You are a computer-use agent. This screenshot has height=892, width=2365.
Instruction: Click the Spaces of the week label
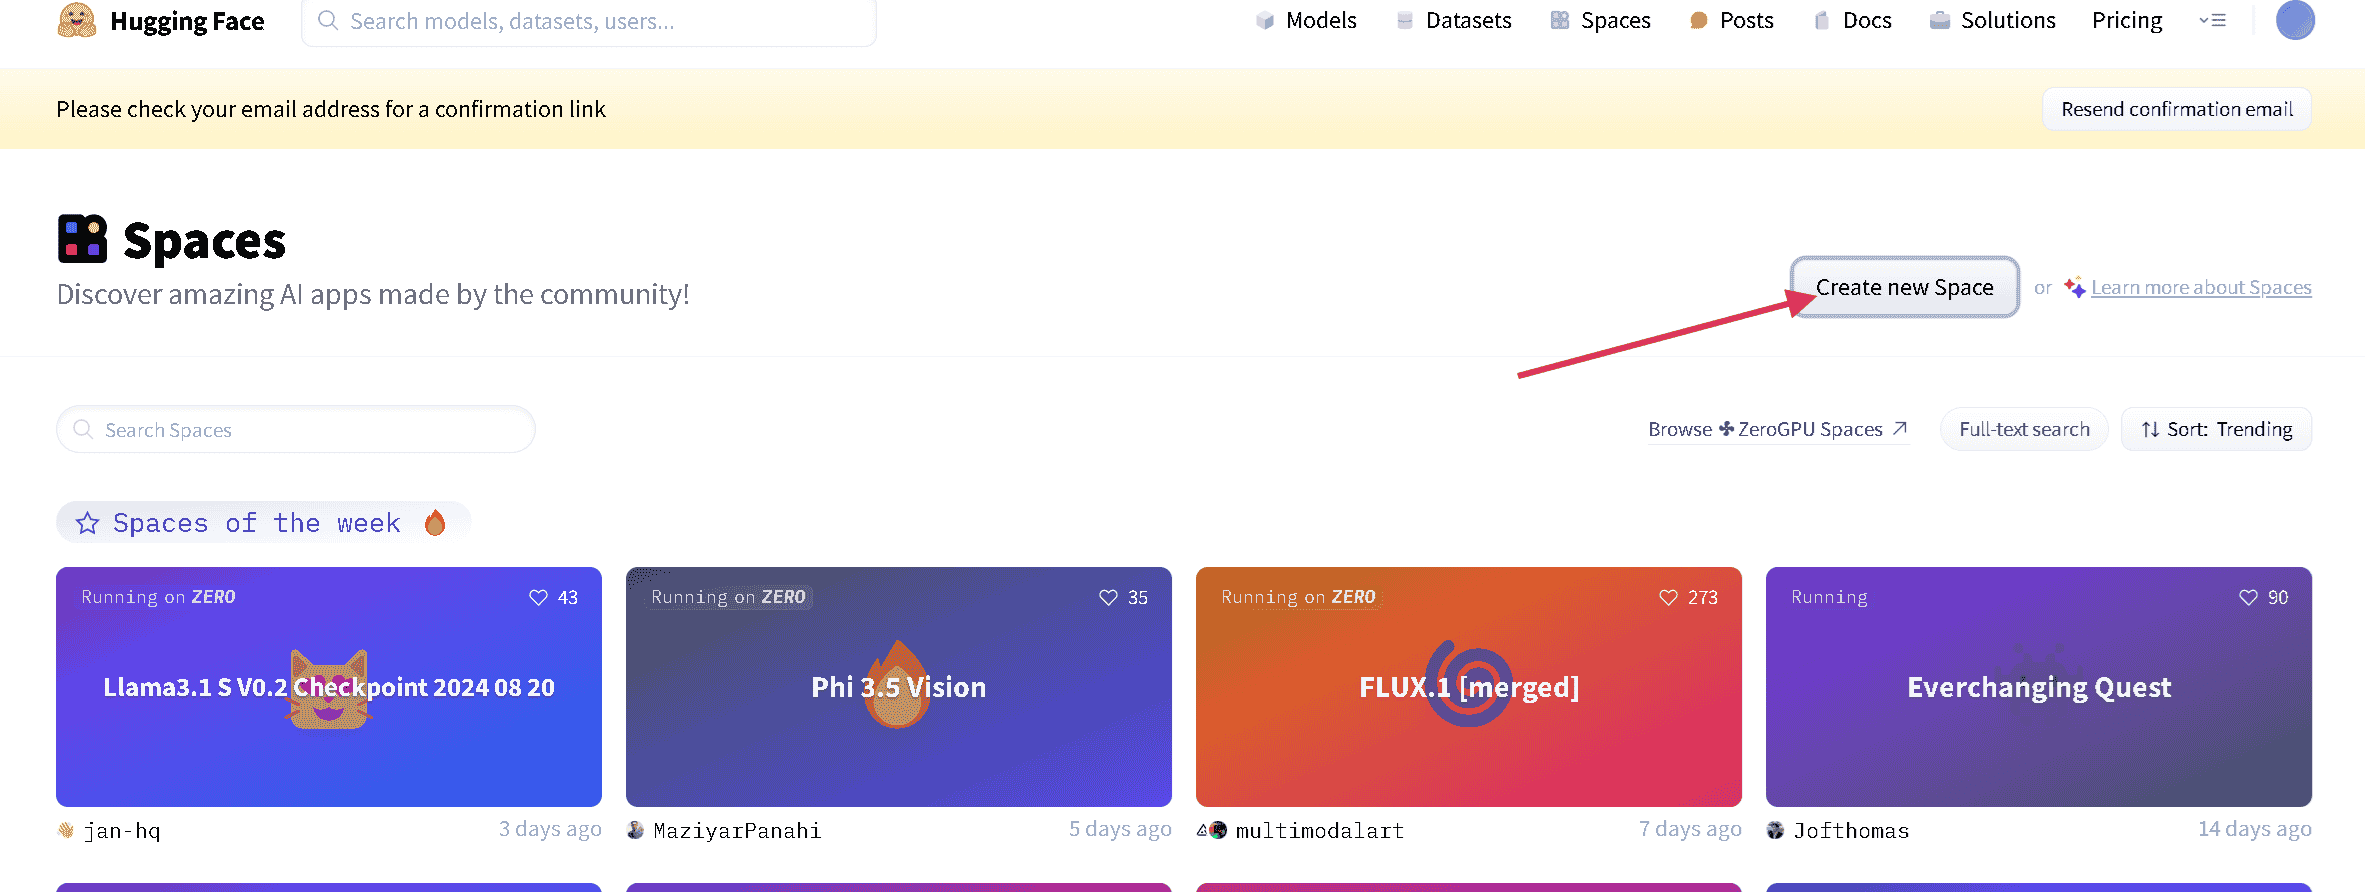click(x=257, y=523)
